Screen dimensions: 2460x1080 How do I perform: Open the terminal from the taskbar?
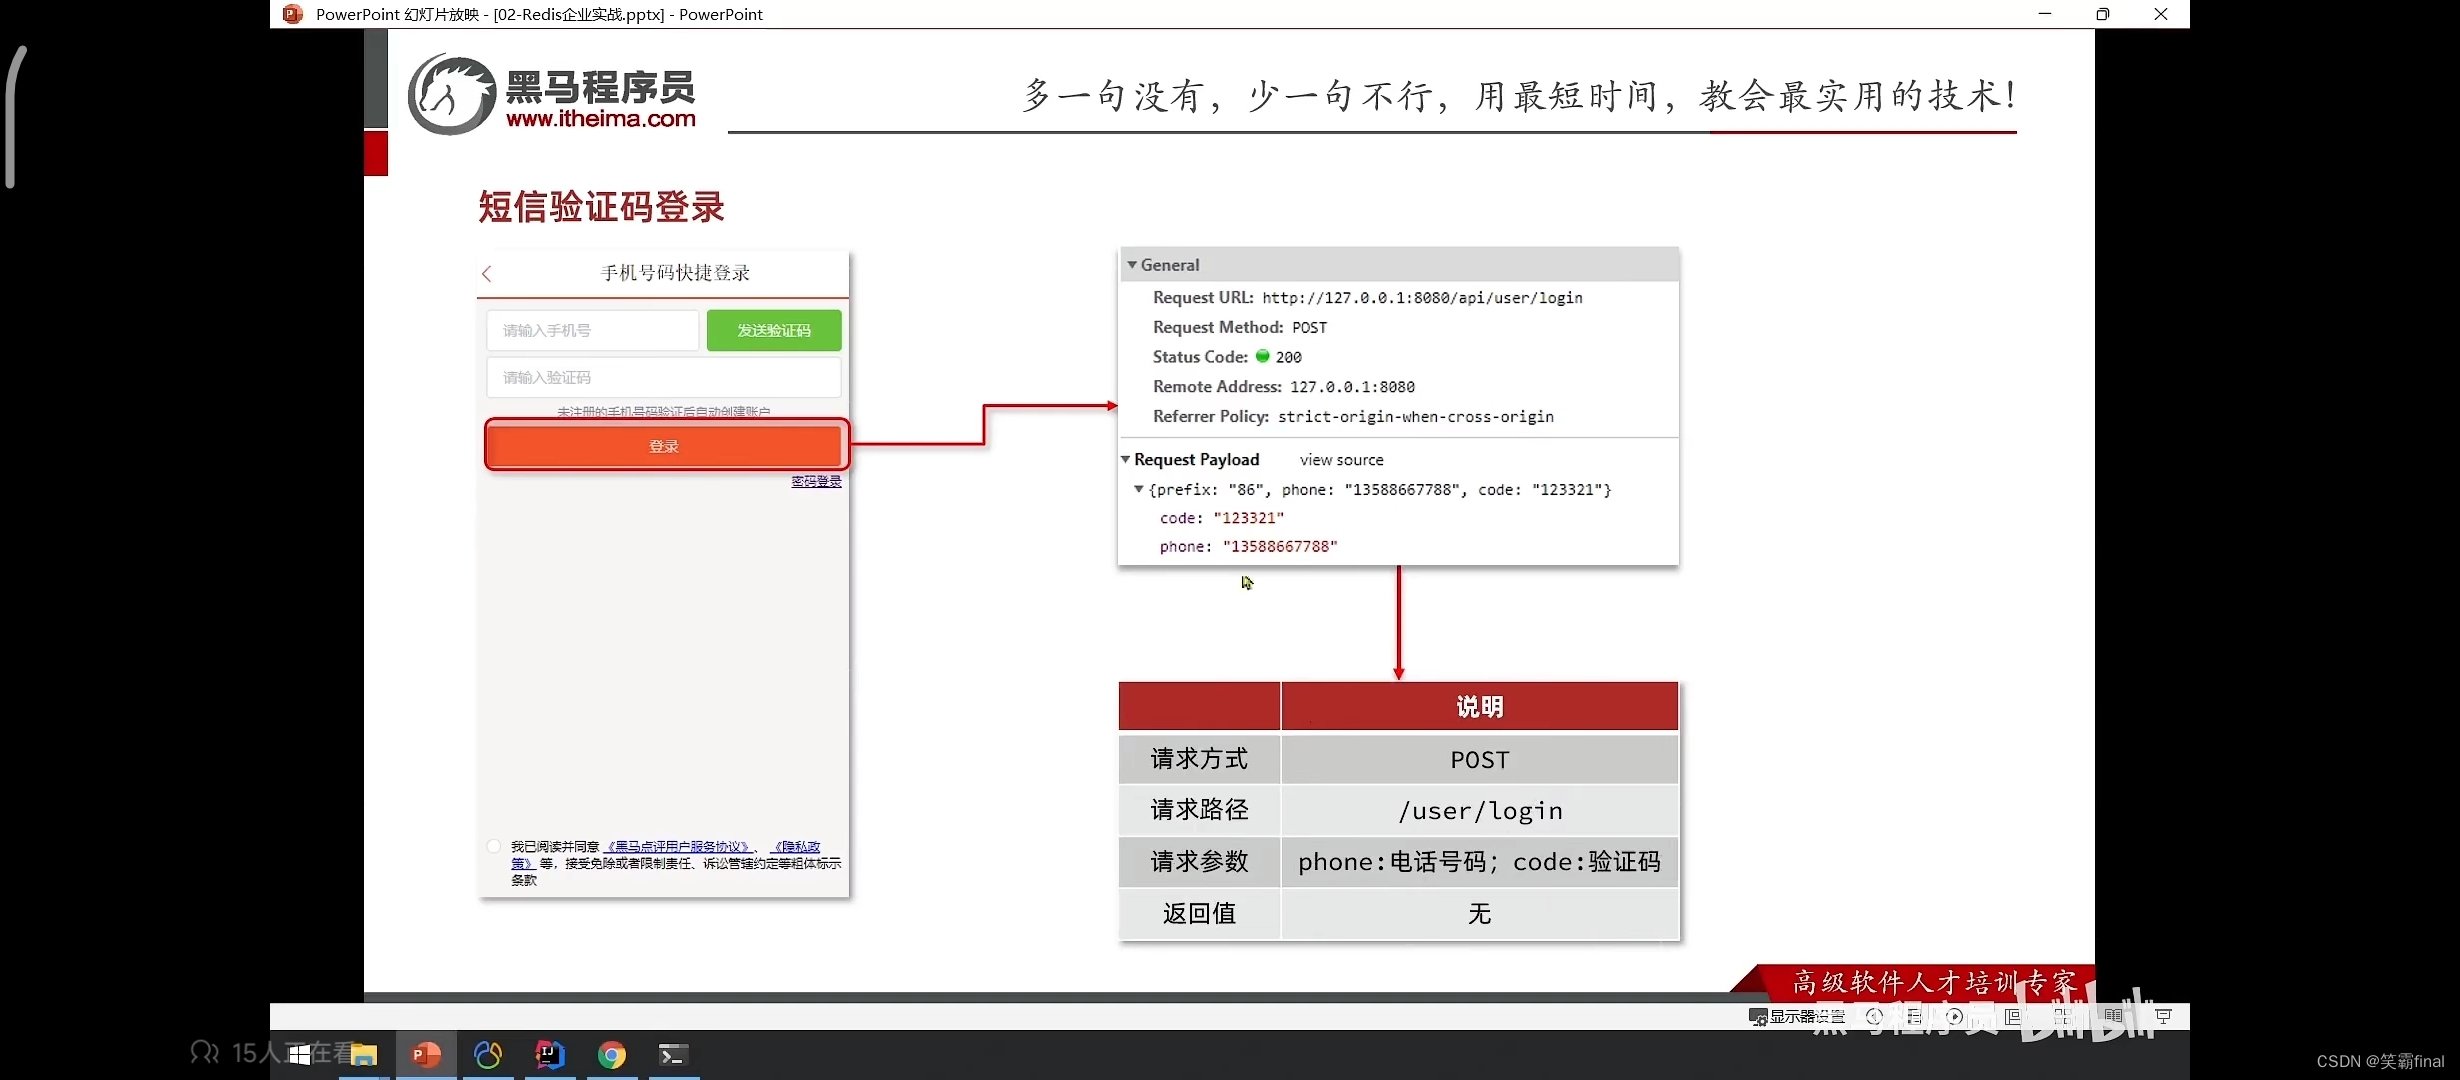tap(673, 1054)
